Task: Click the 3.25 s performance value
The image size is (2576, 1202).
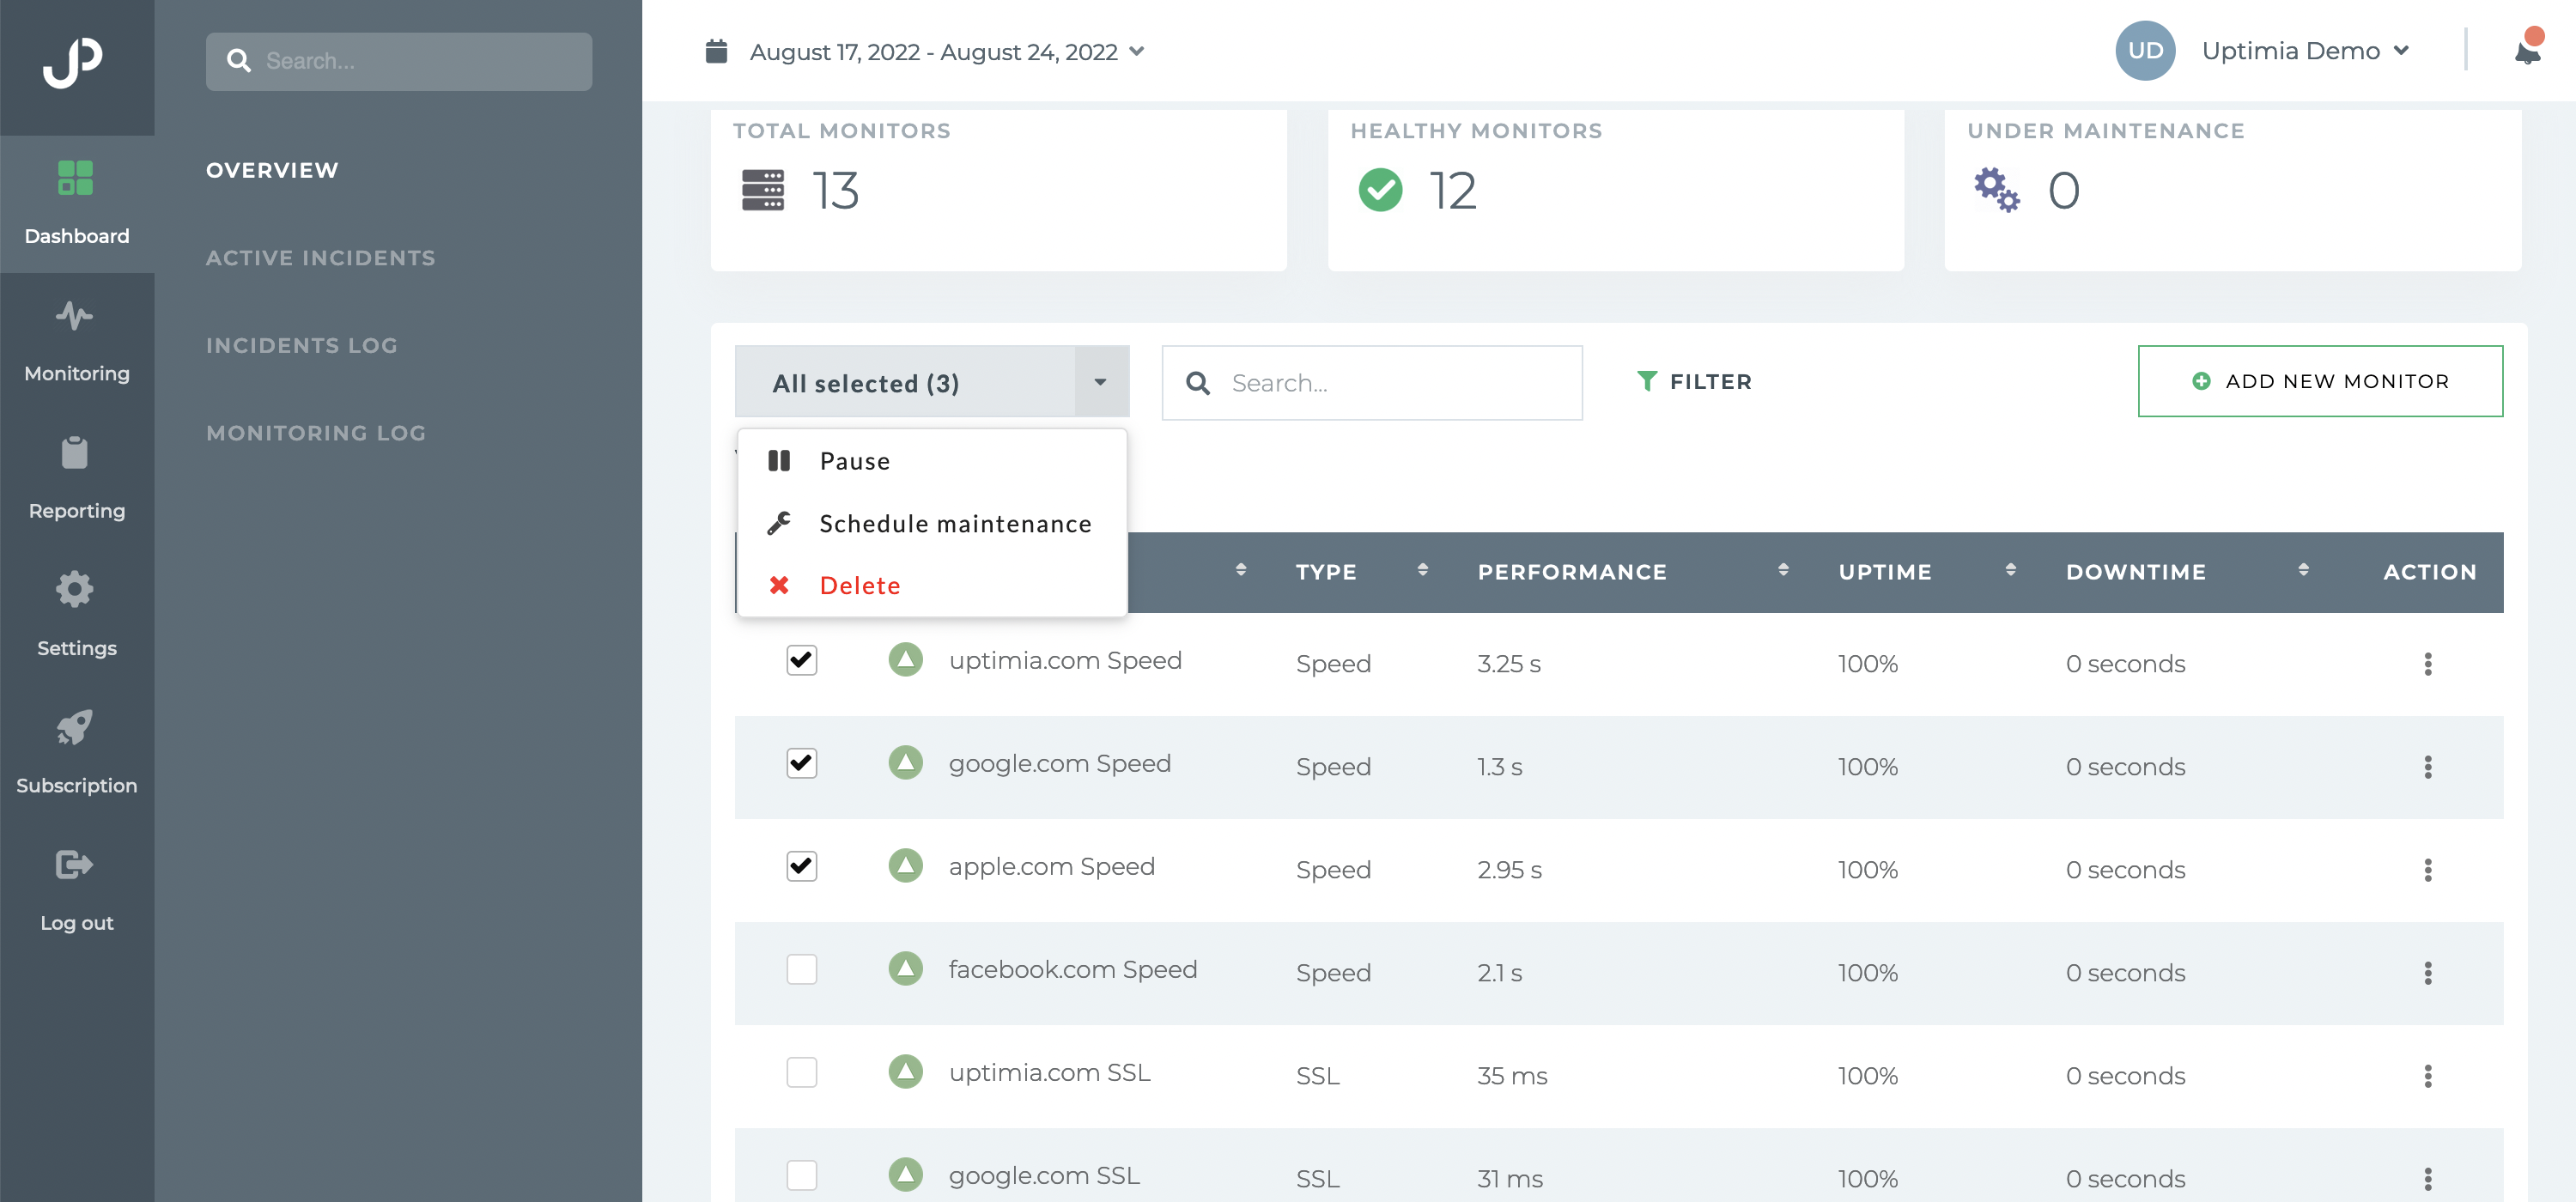Action: point(1509,664)
